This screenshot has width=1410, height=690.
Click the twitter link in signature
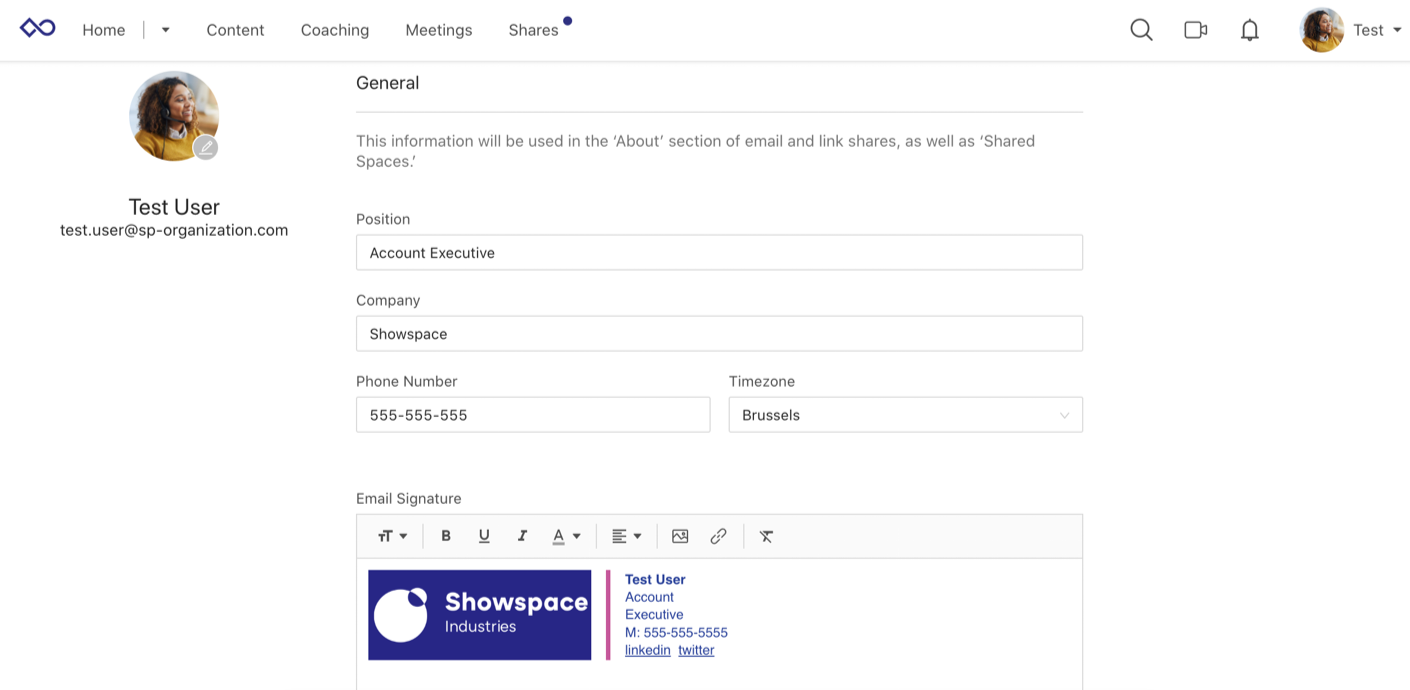(696, 650)
